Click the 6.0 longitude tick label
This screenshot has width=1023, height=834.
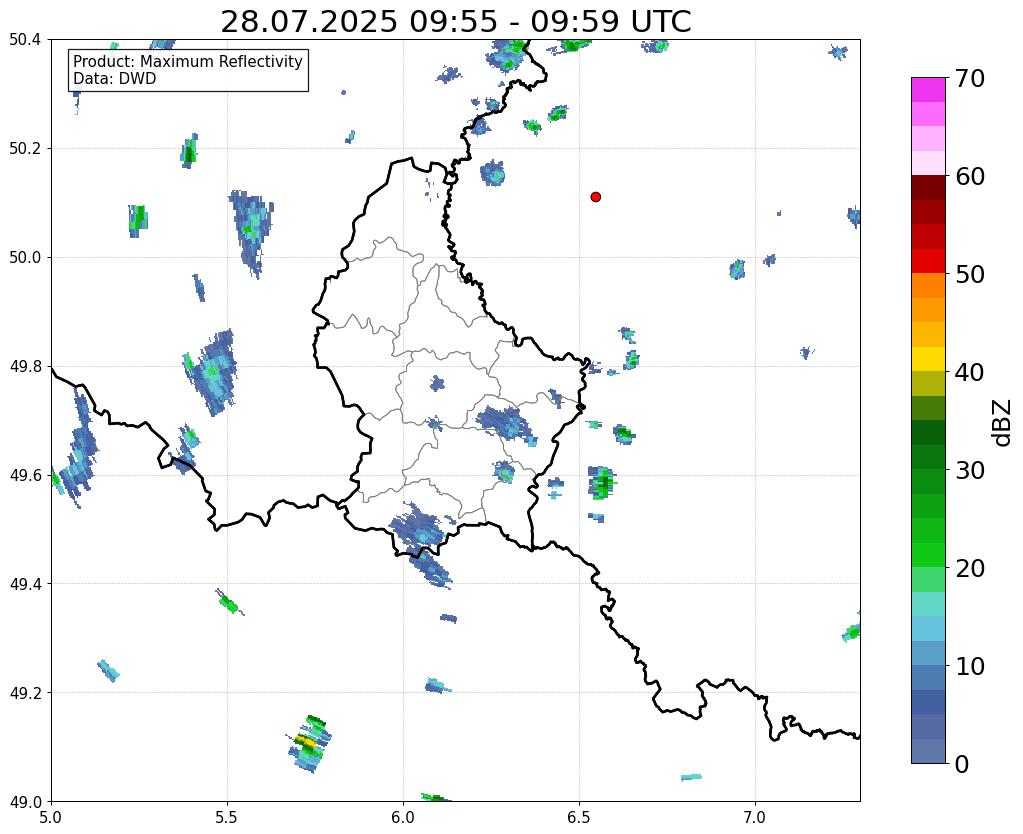pyautogui.click(x=403, y=817)
